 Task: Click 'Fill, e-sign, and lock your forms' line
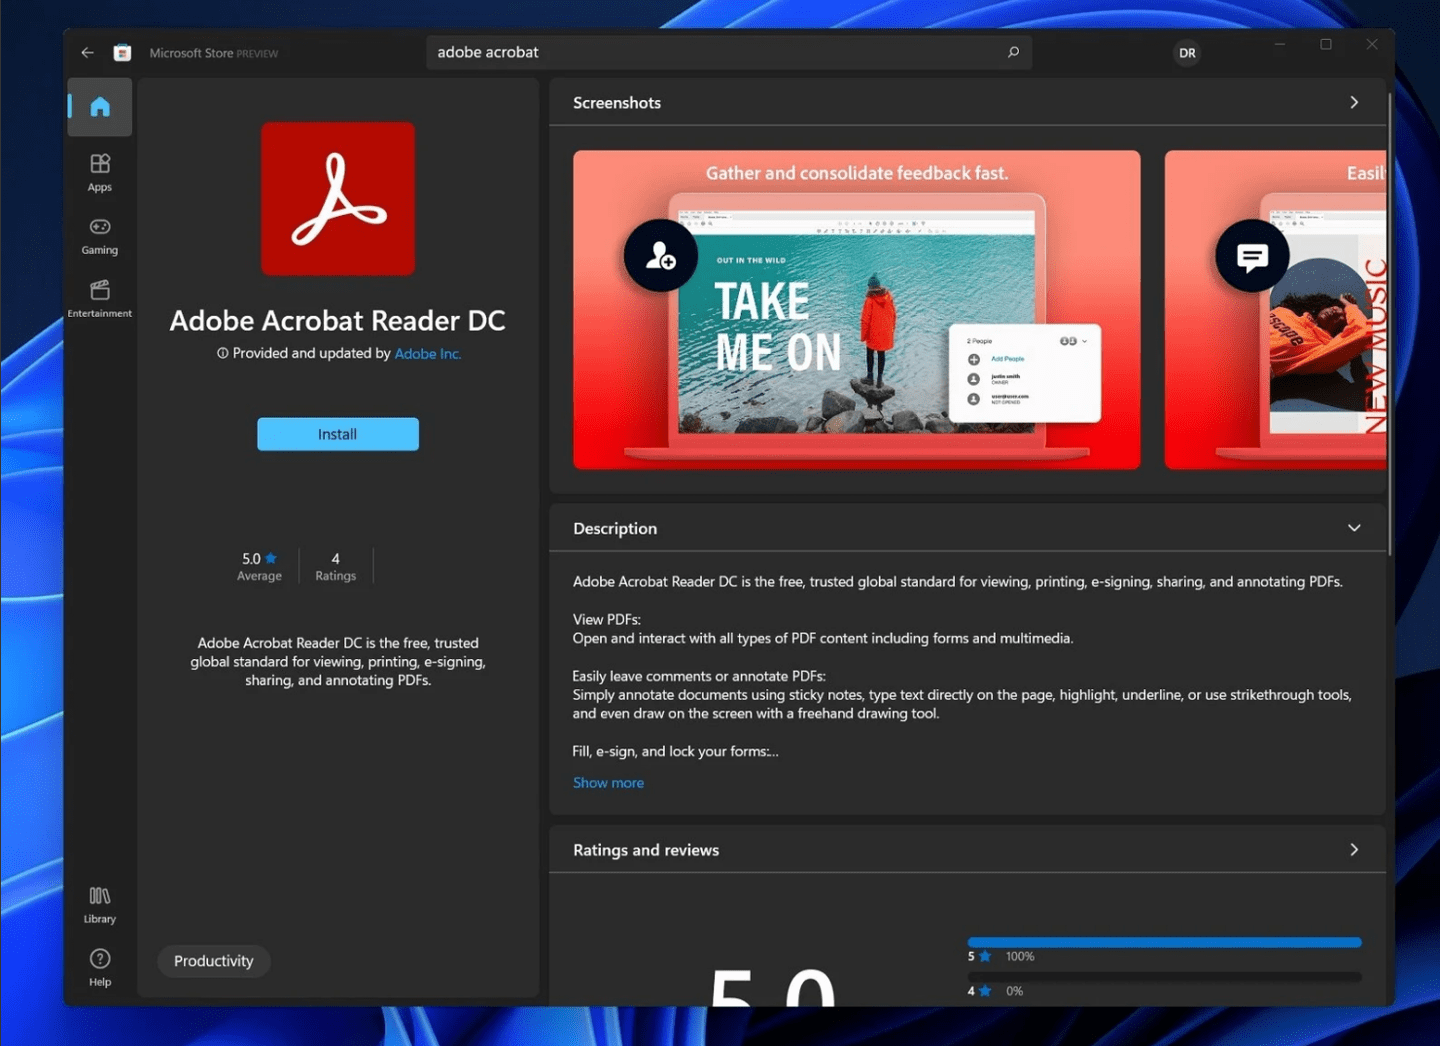click(675, 752)
